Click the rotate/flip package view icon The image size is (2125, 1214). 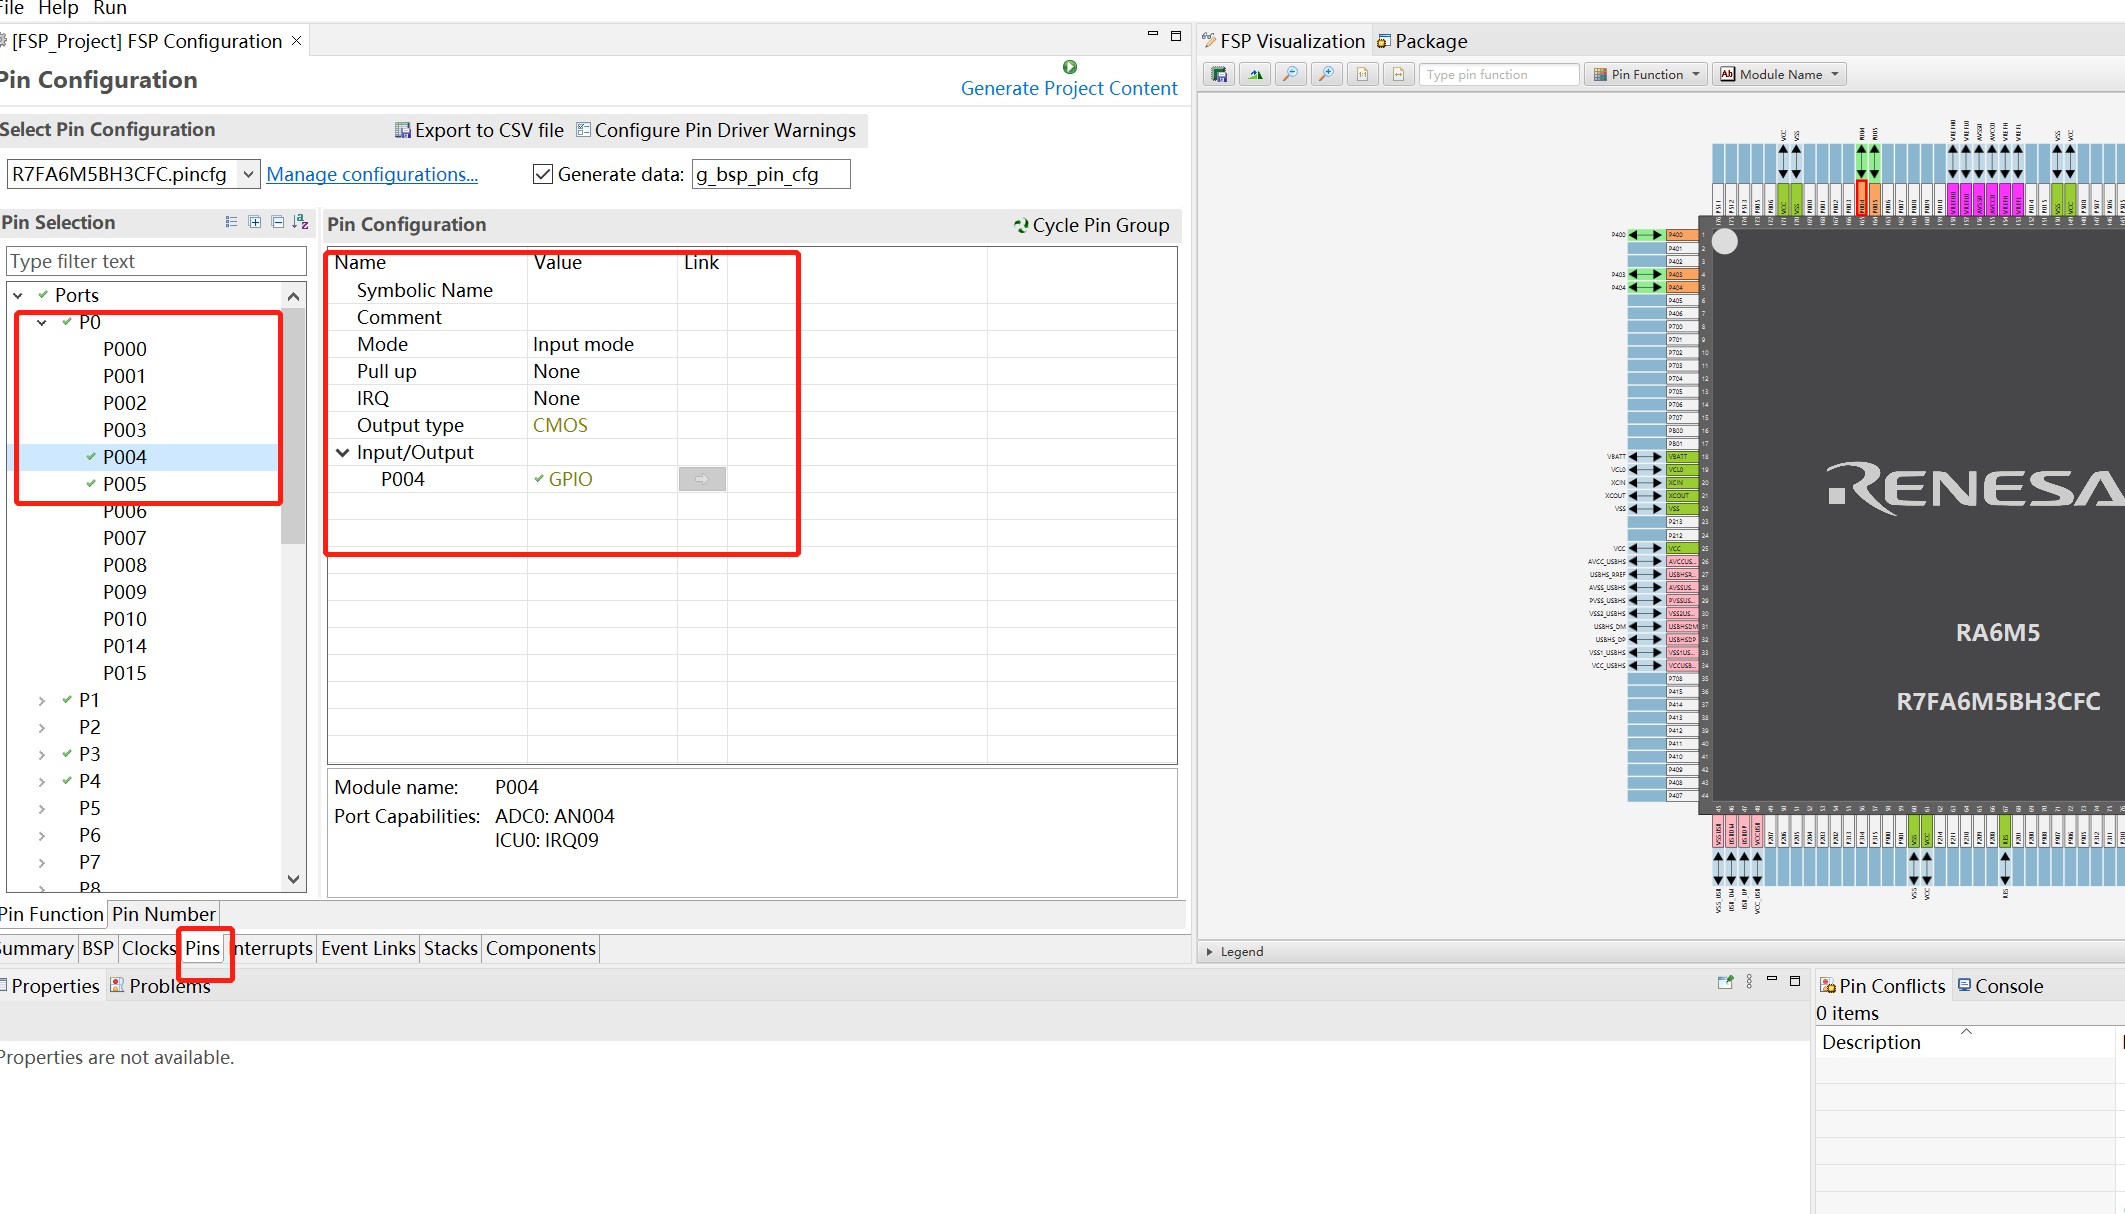coord(1255,75)
